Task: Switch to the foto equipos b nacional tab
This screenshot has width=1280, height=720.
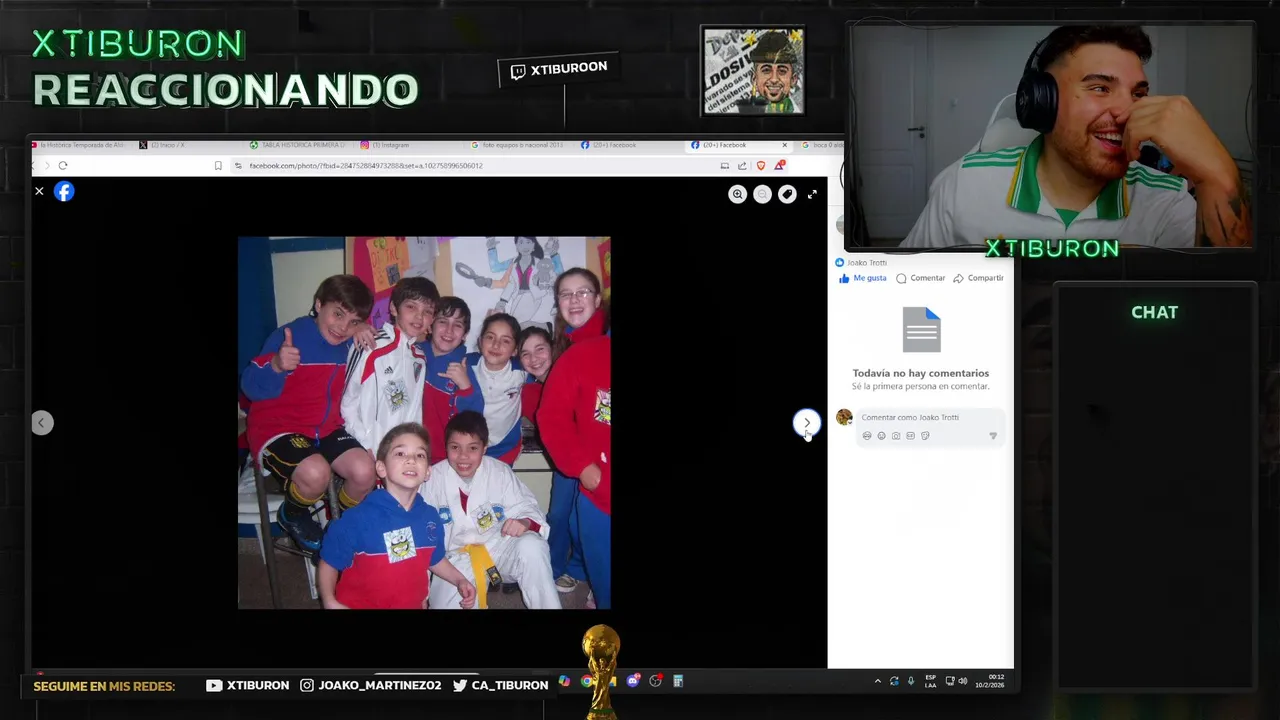Action: click(520, 145)
